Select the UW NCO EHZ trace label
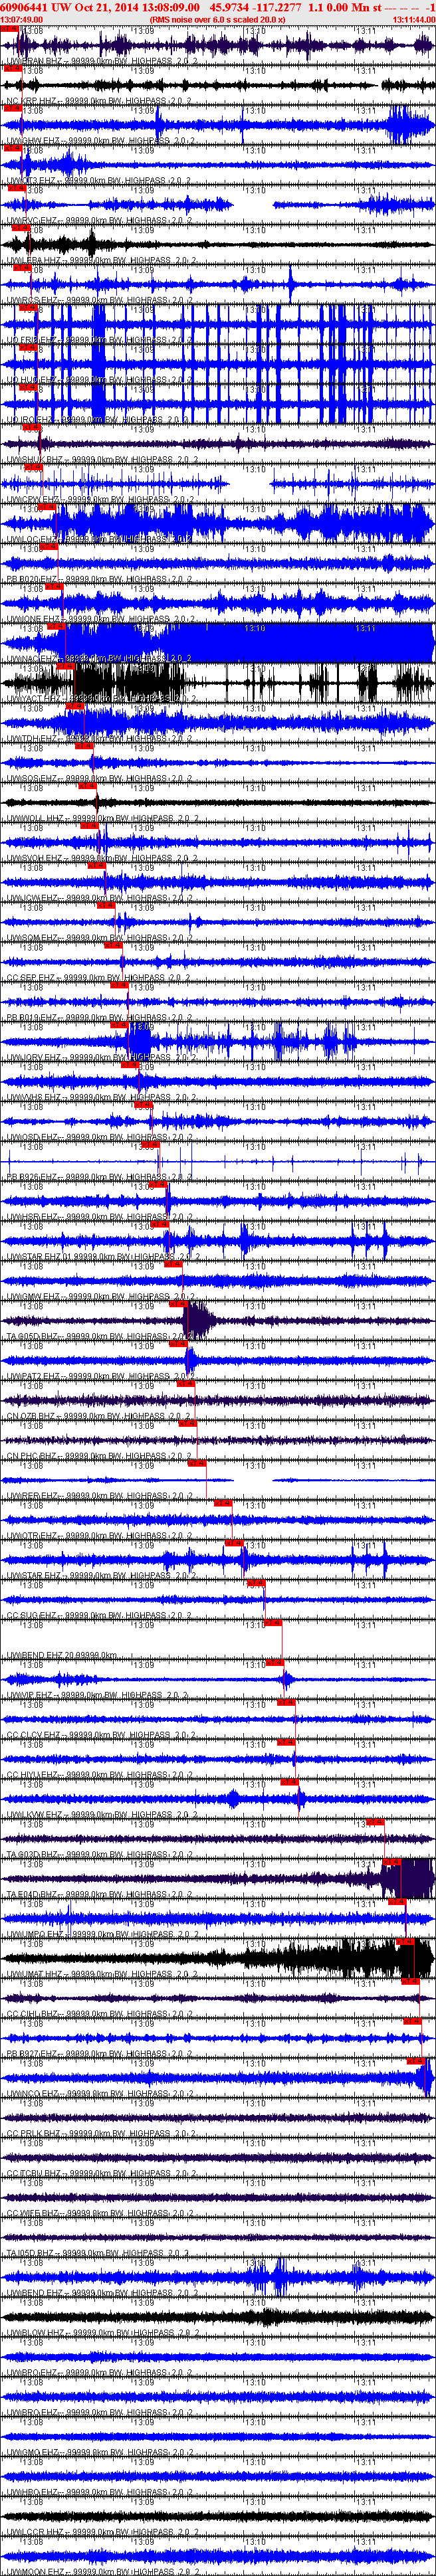This screenshot has width=436, height=2576. pyautogui.click(x=101, y=2095)
